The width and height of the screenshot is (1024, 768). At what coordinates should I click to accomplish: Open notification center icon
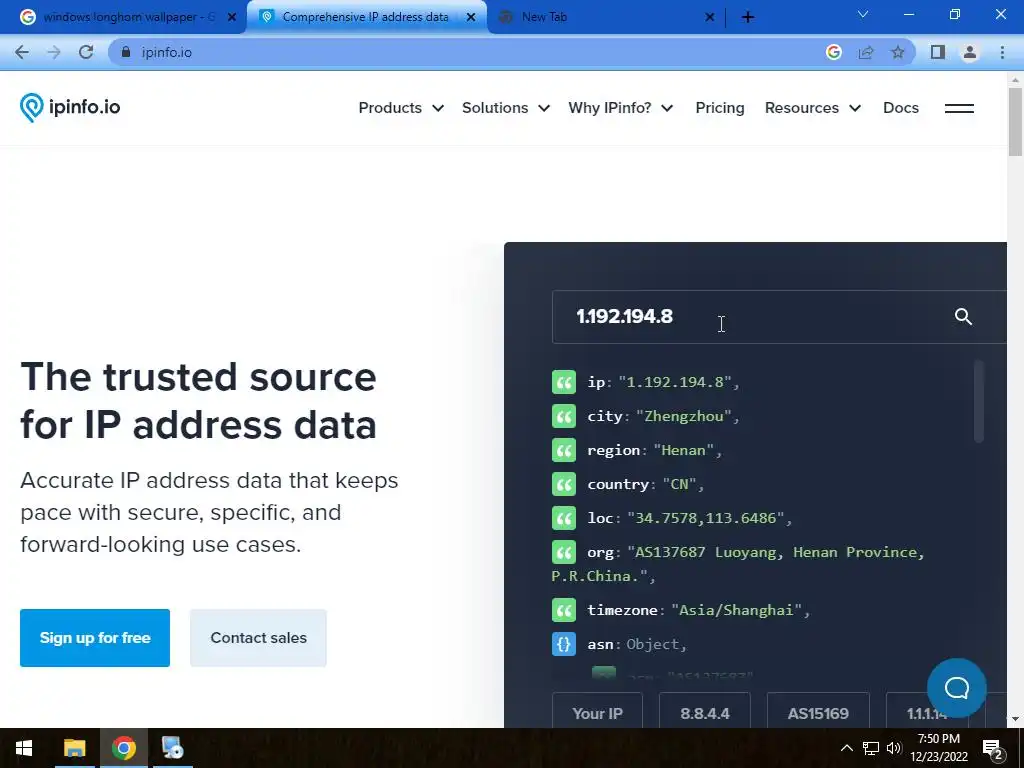[993, 748]
